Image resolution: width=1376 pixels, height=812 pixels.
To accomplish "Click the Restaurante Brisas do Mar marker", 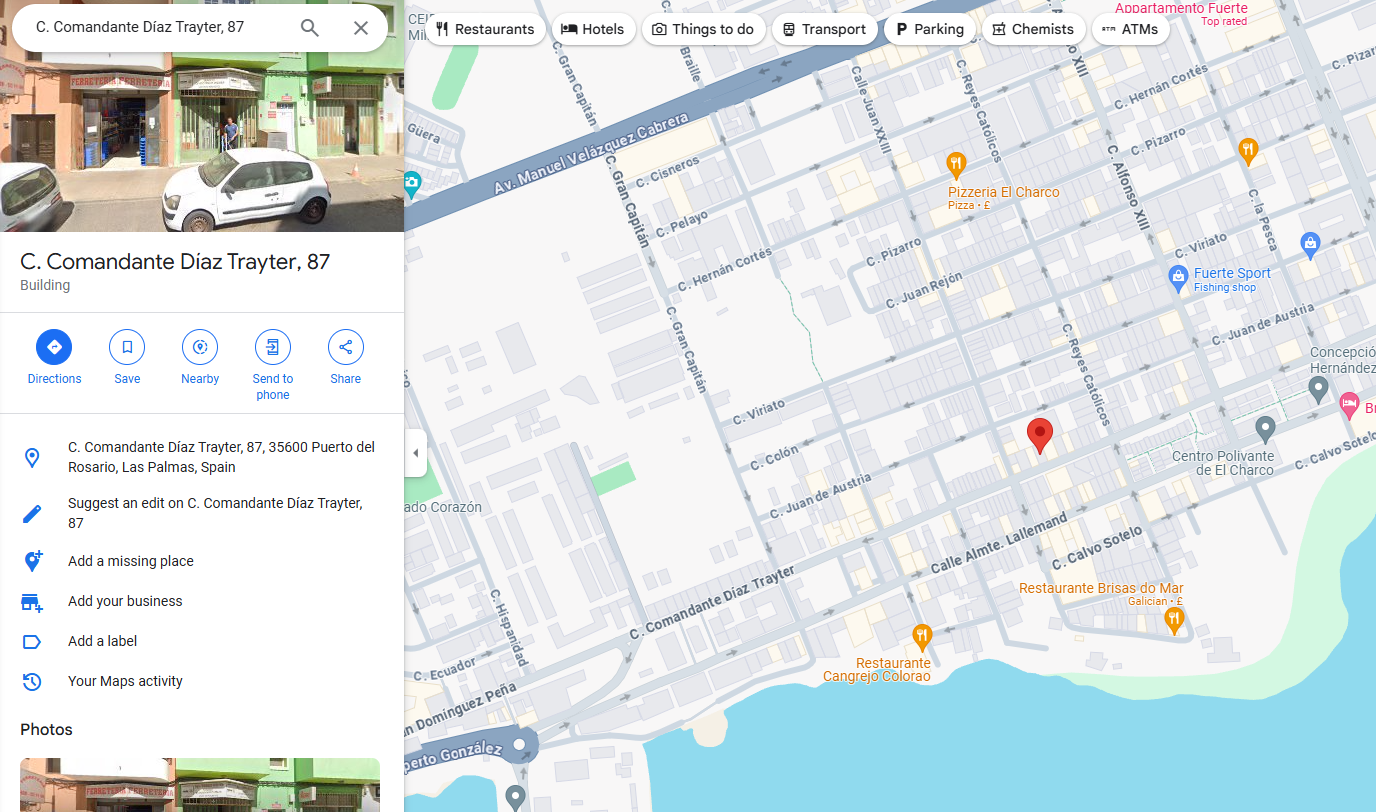I will [1174, 621].
